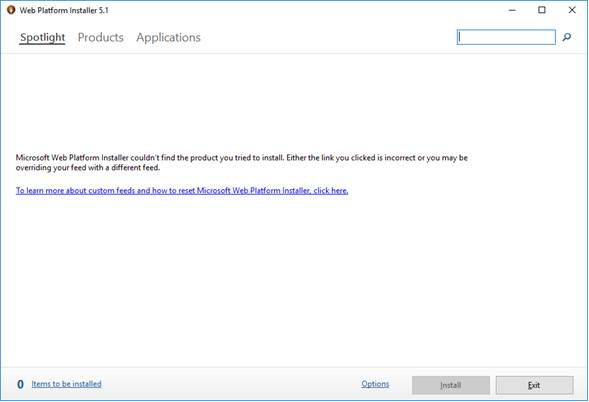Viewport: 589px width, 402px height.
Task: Switch to the Spotlight tab
Action: click(42, 38)
